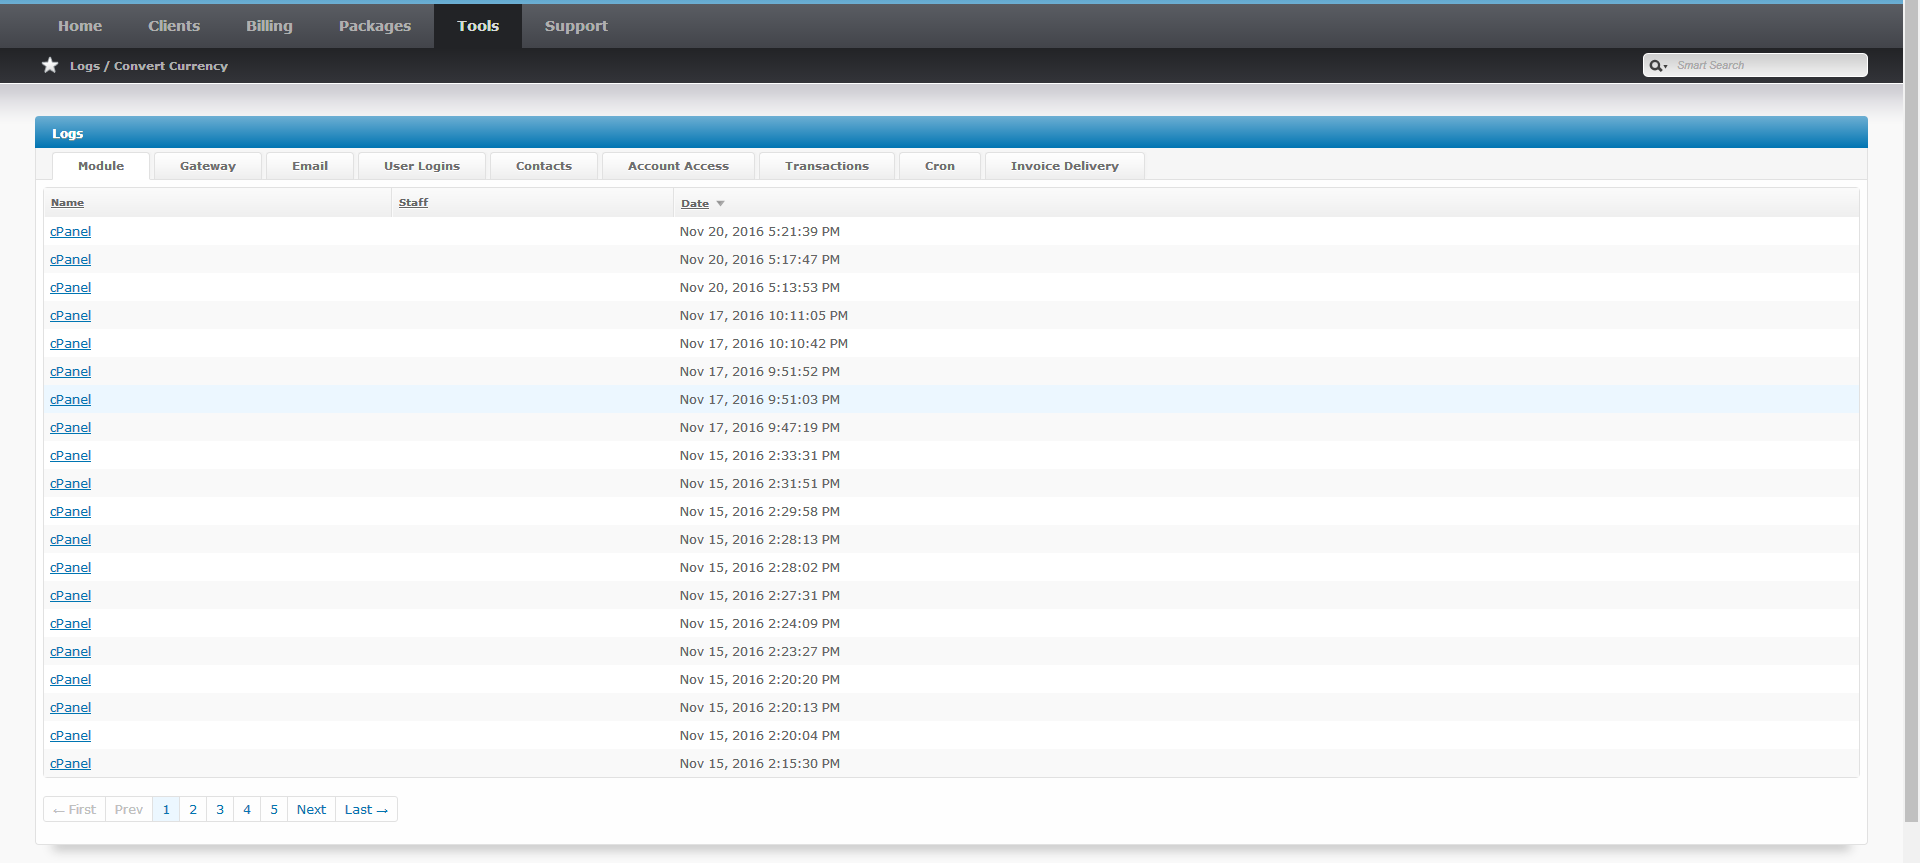1920x863 pixels.
Task: Open cPanel log from 2:15:30 PM
Action: (70, 764)
